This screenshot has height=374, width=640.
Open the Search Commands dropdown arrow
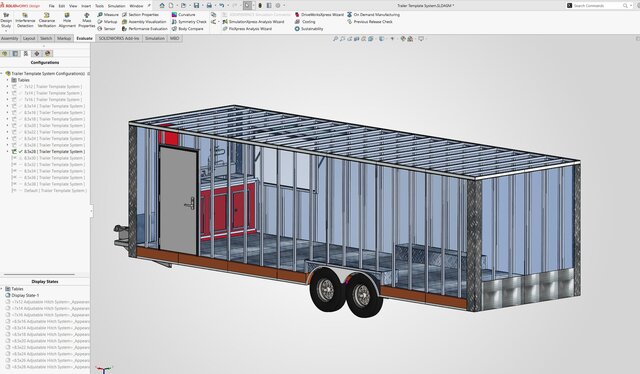(631, 6)
